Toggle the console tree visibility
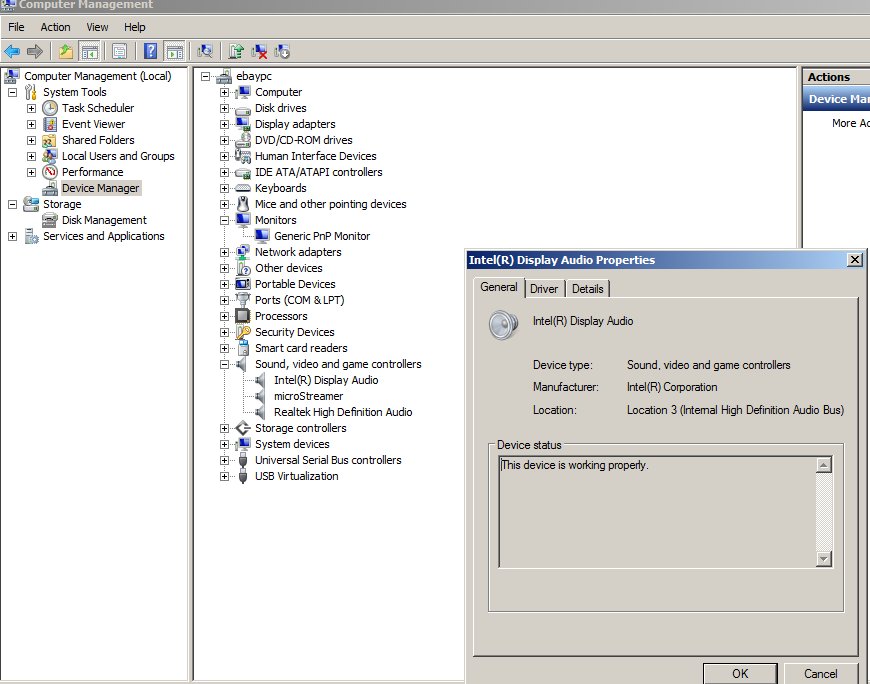Image resolution: width=870 pixels, height=684 pixels. coord(90,51)
